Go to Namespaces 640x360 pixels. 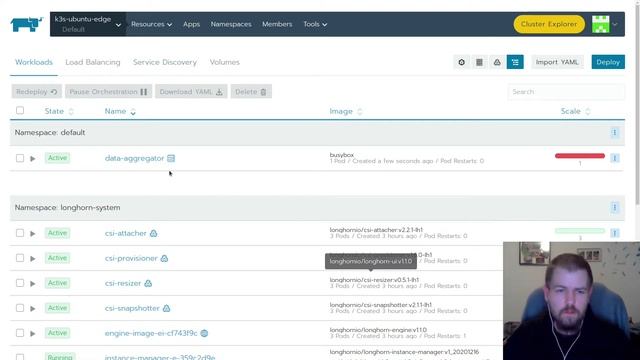pyautogui.click(x=231, y=24)
